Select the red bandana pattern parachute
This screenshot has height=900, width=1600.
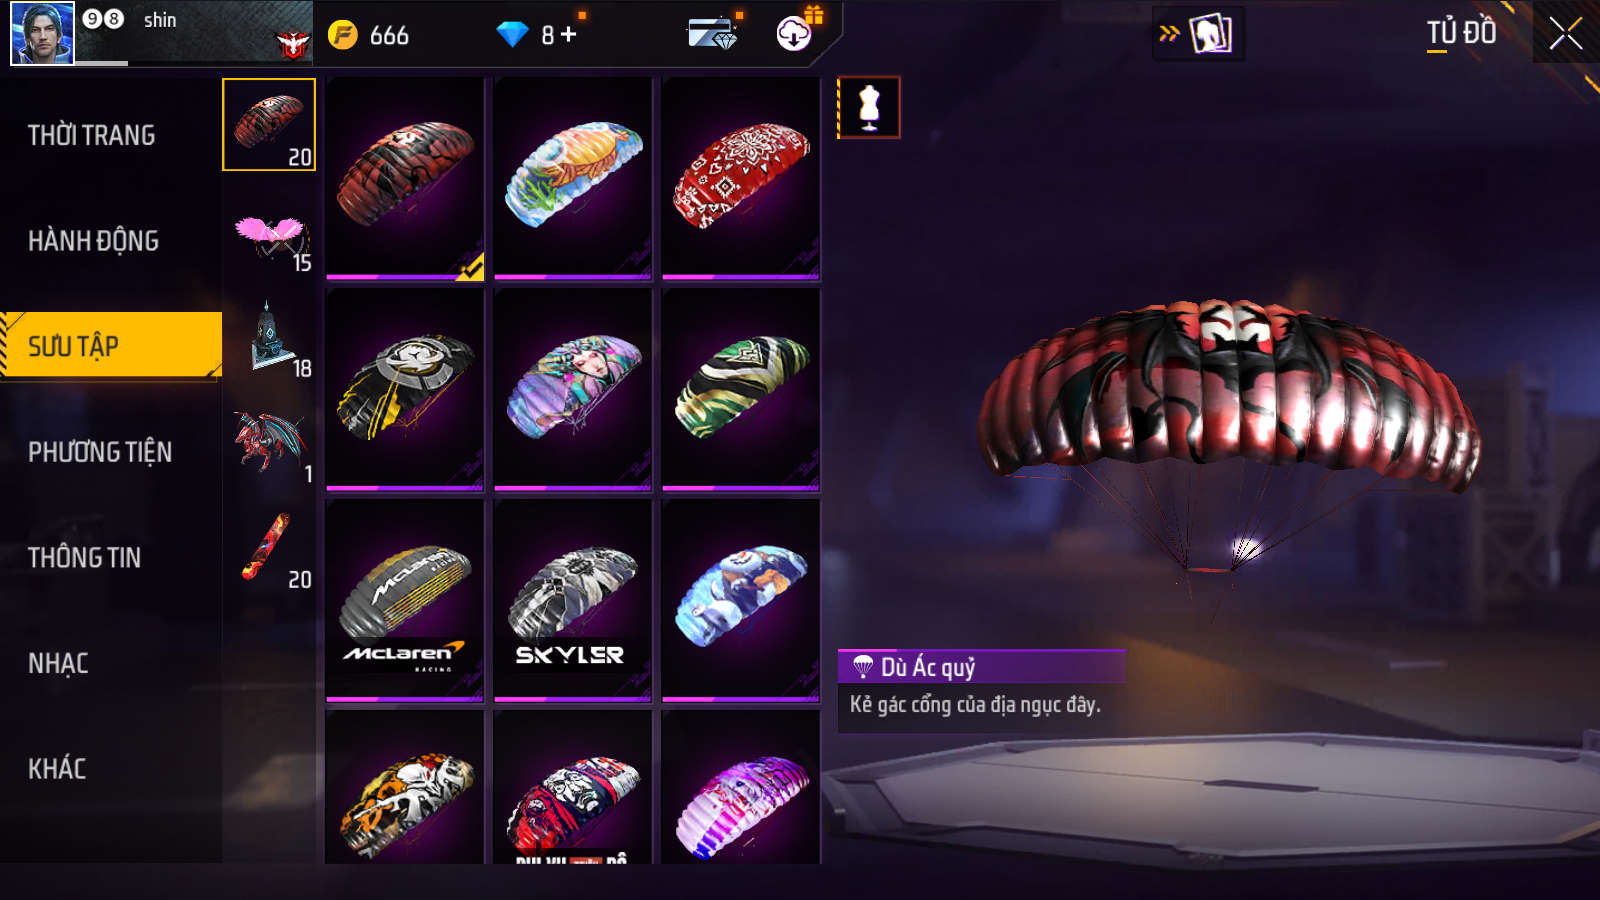point(741,178)
